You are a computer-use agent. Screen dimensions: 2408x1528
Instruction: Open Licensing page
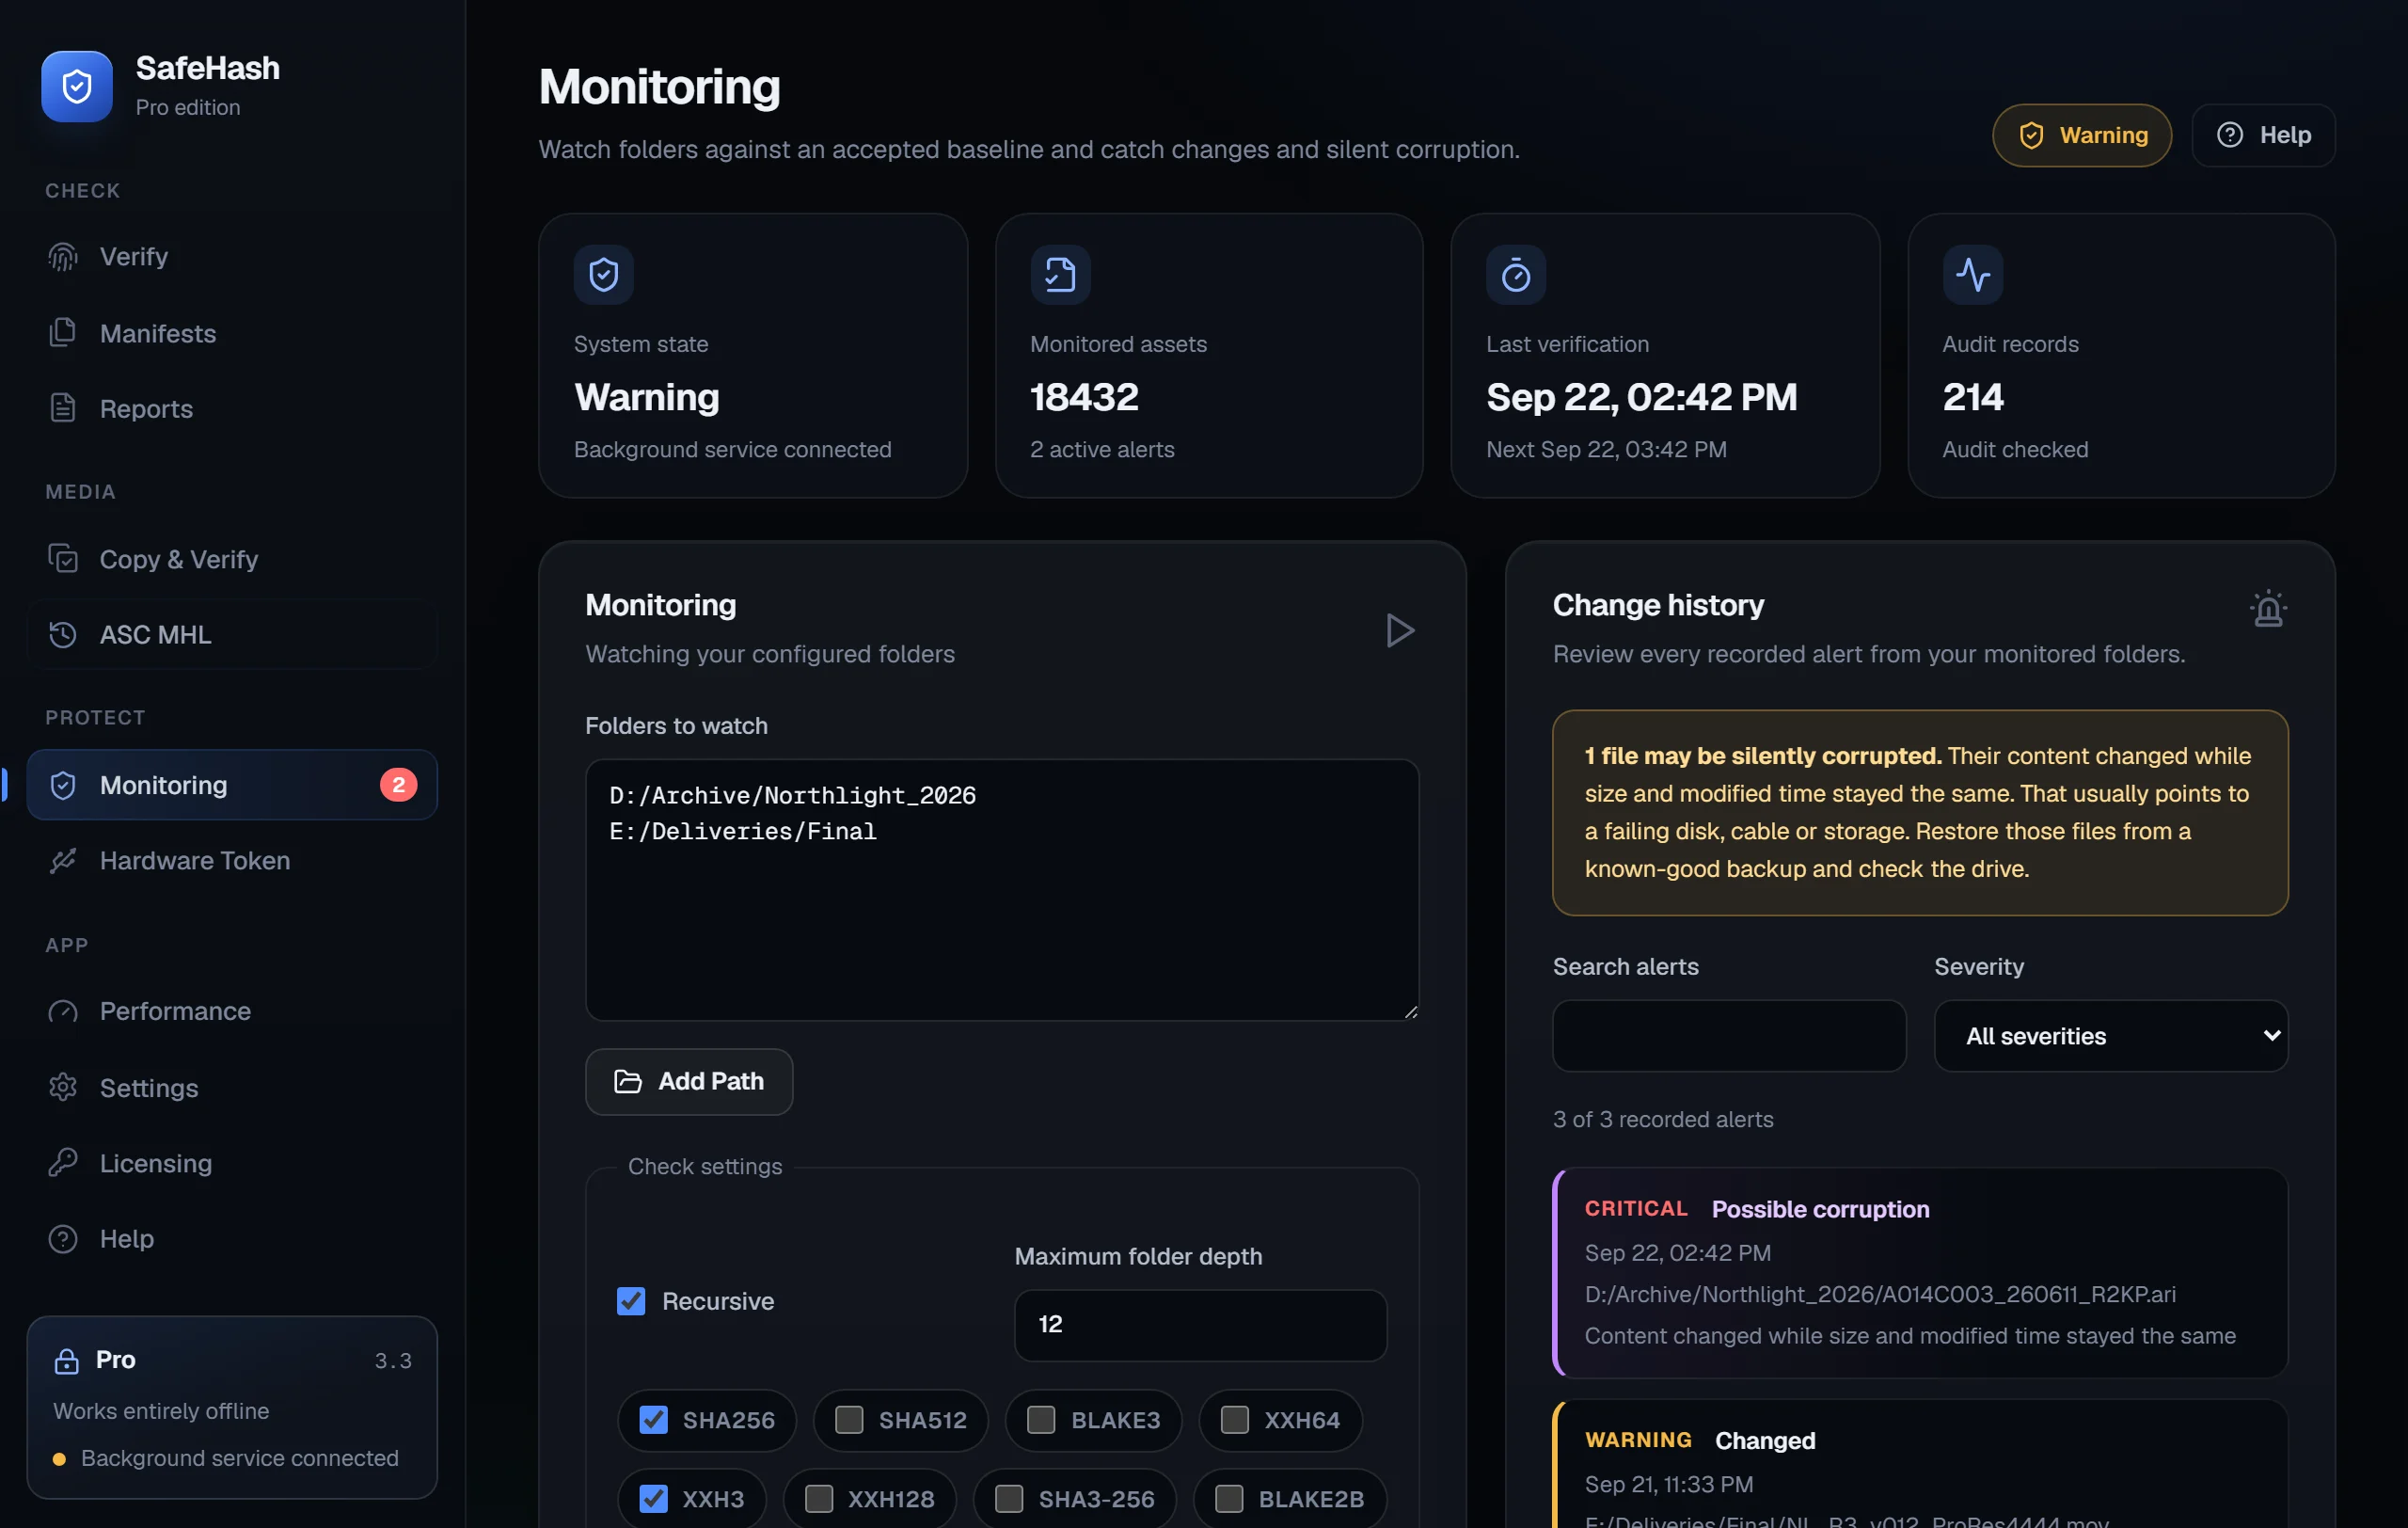pos(232,1162)
